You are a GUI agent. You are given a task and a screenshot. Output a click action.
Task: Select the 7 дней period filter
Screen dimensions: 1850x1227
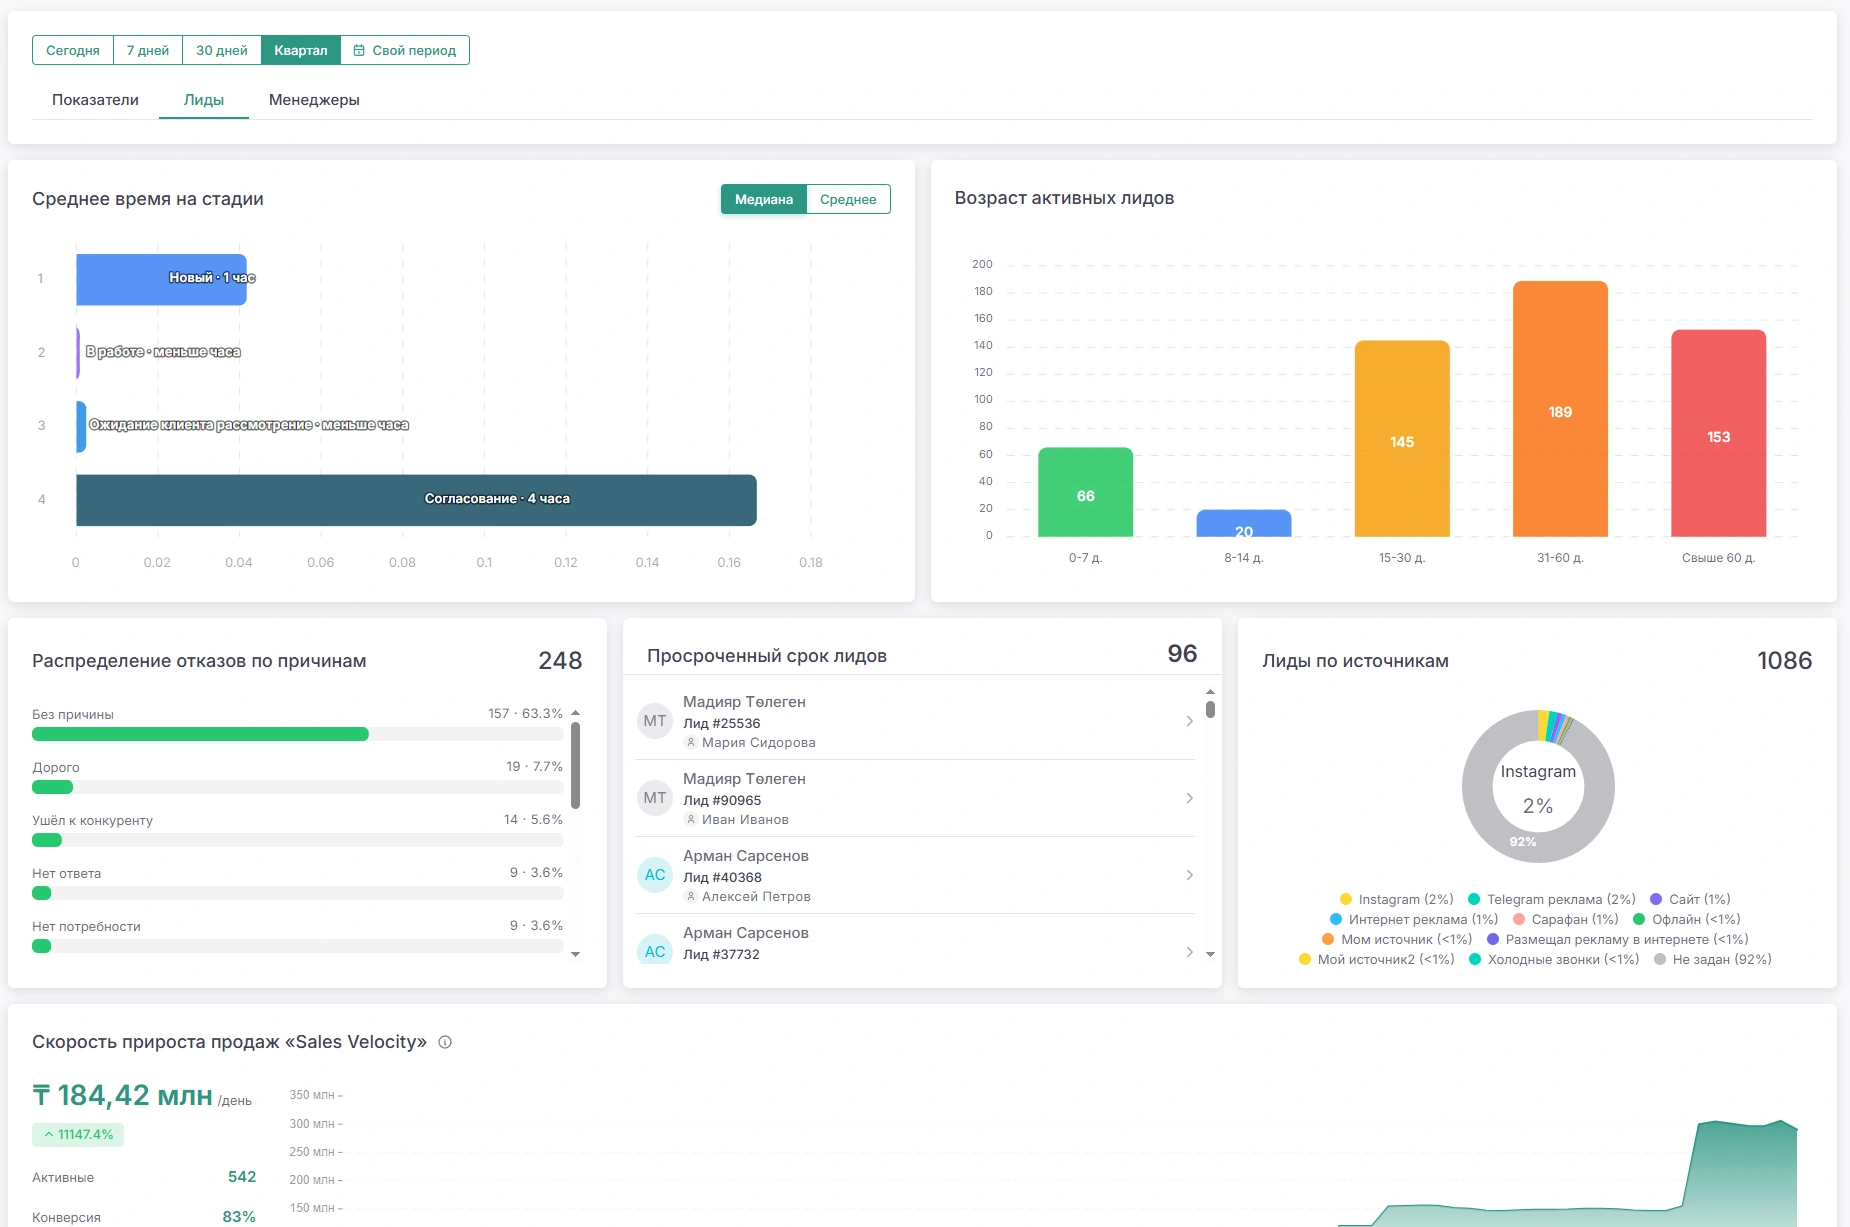pos(148,50)
